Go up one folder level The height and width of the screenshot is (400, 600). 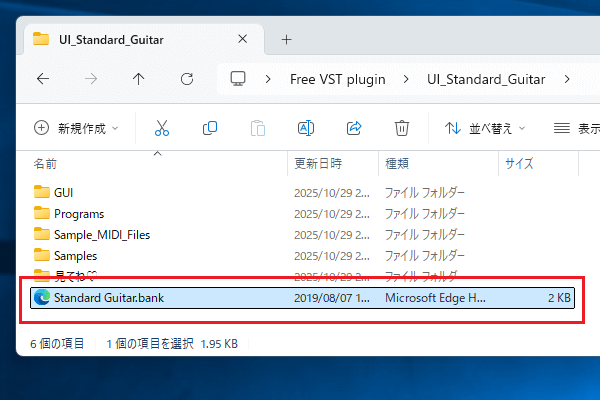point(139,78)
